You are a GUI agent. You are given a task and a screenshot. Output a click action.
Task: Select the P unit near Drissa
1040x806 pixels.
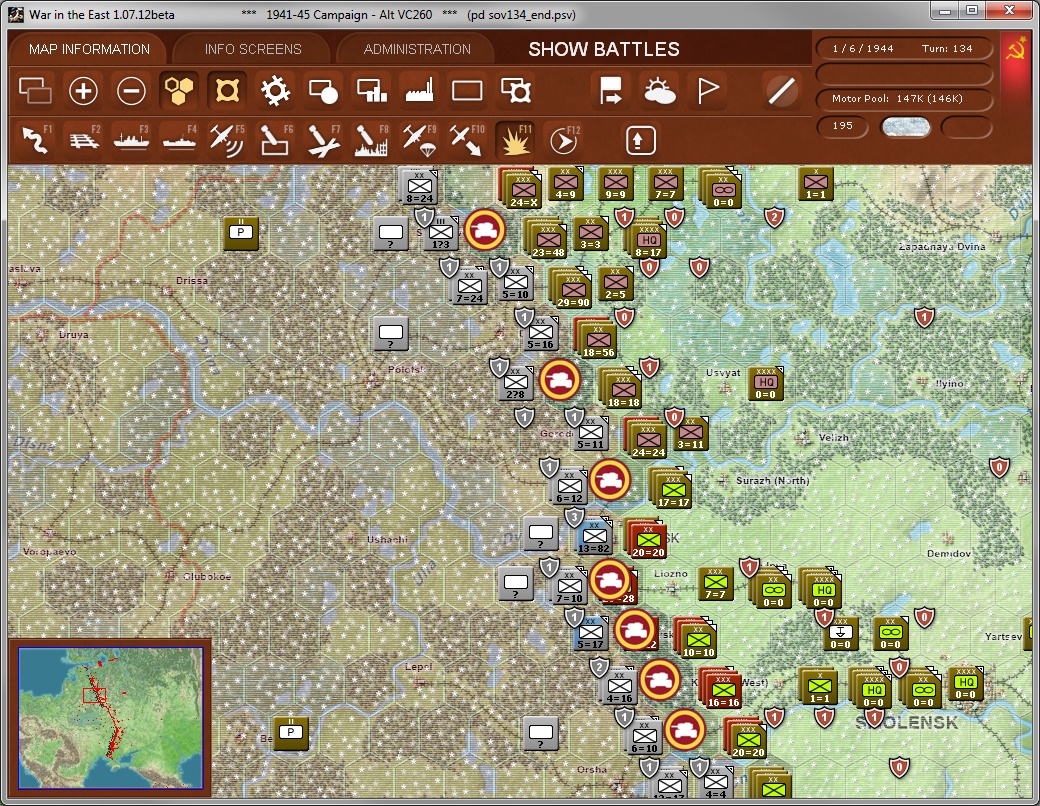(241, 233)
